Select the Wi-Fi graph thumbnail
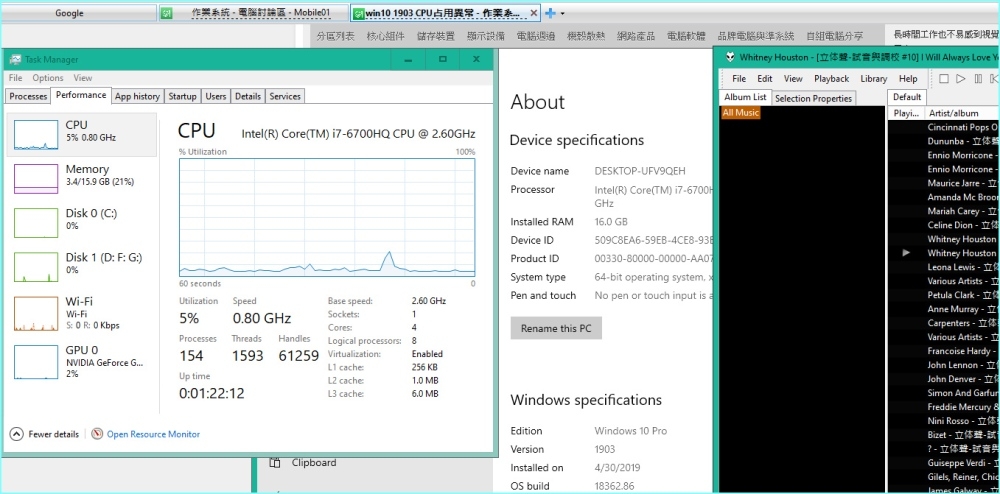This screenshot has height=494, width=1000. [36, 314]
